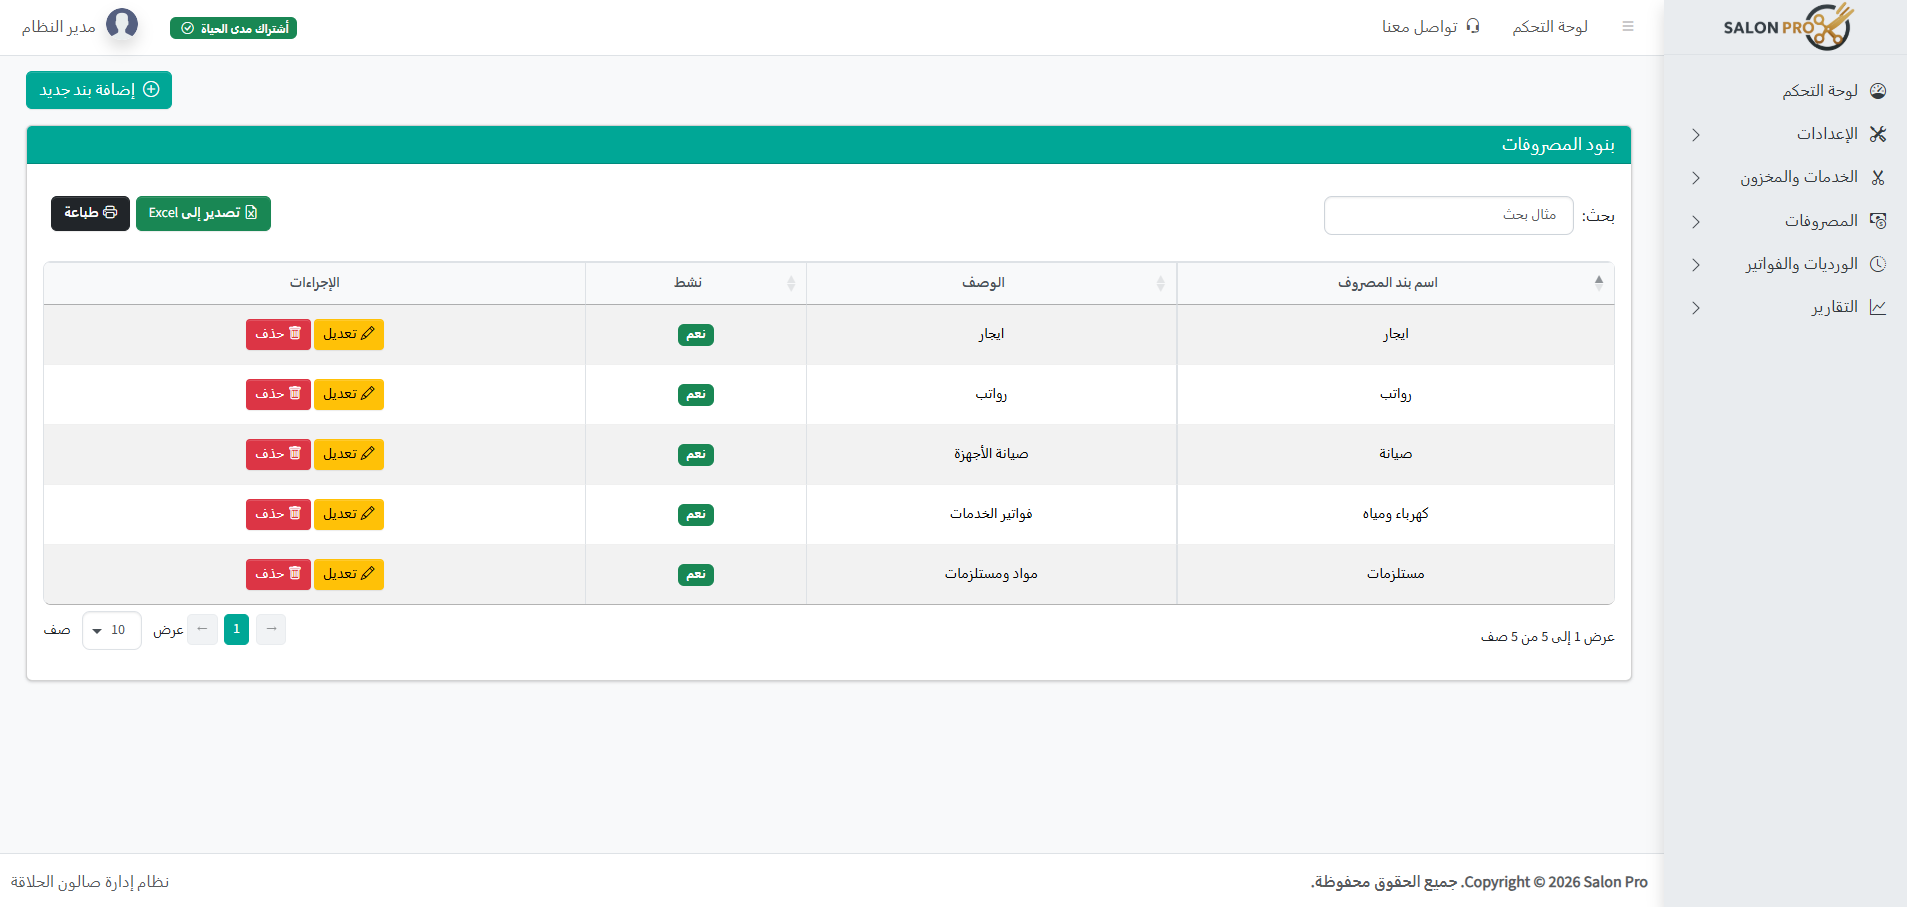
Task: Open the page size 10 dropdown
Action: 111,630
